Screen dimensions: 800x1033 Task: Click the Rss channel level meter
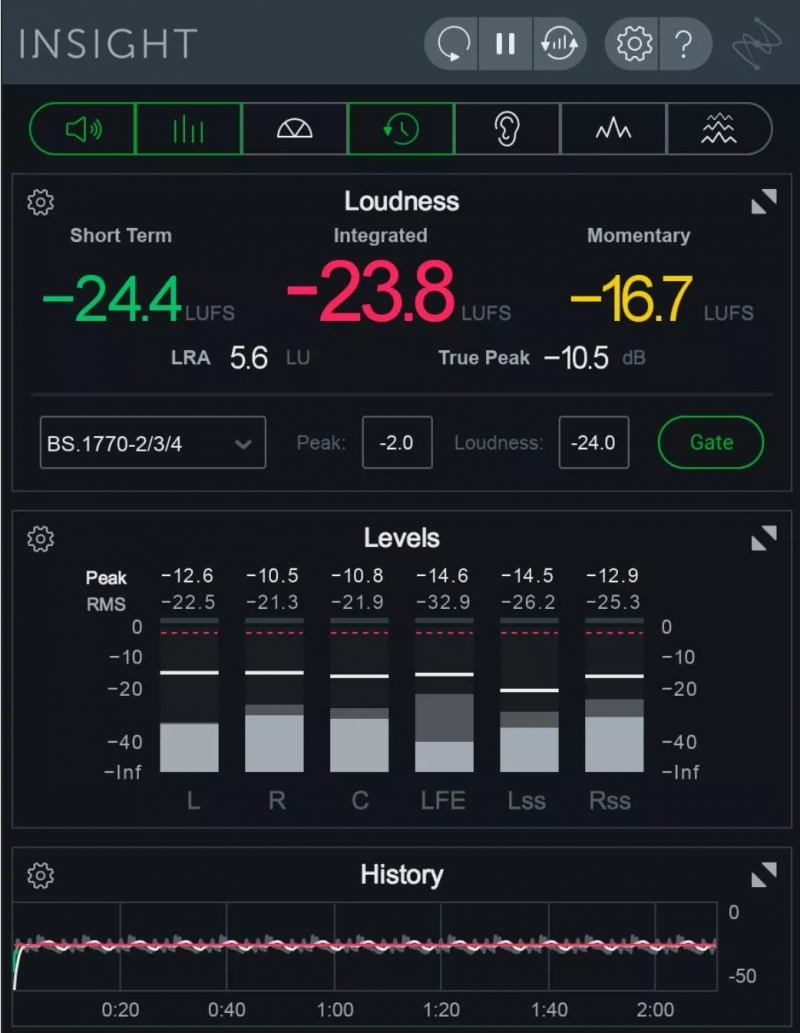[614, 695]
